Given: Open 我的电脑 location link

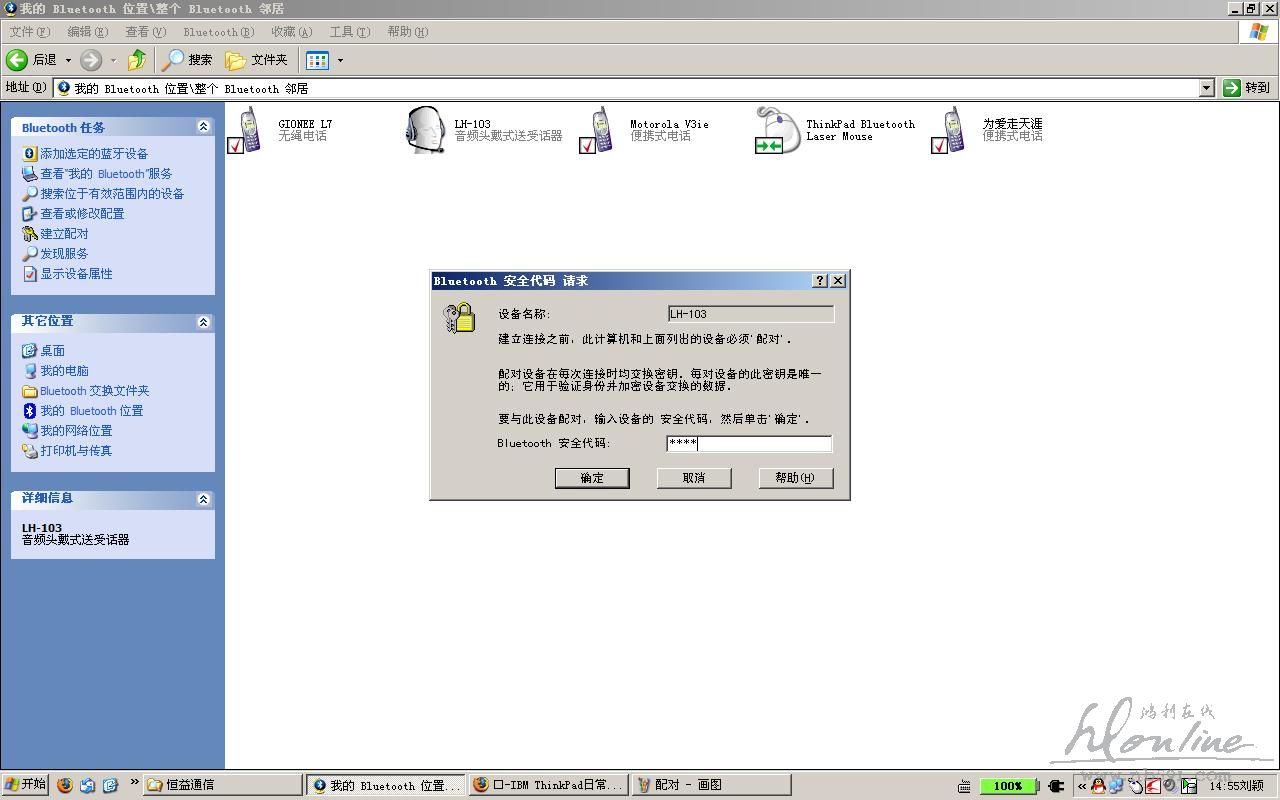Looking at the screenshot, I should click(64, 371).
